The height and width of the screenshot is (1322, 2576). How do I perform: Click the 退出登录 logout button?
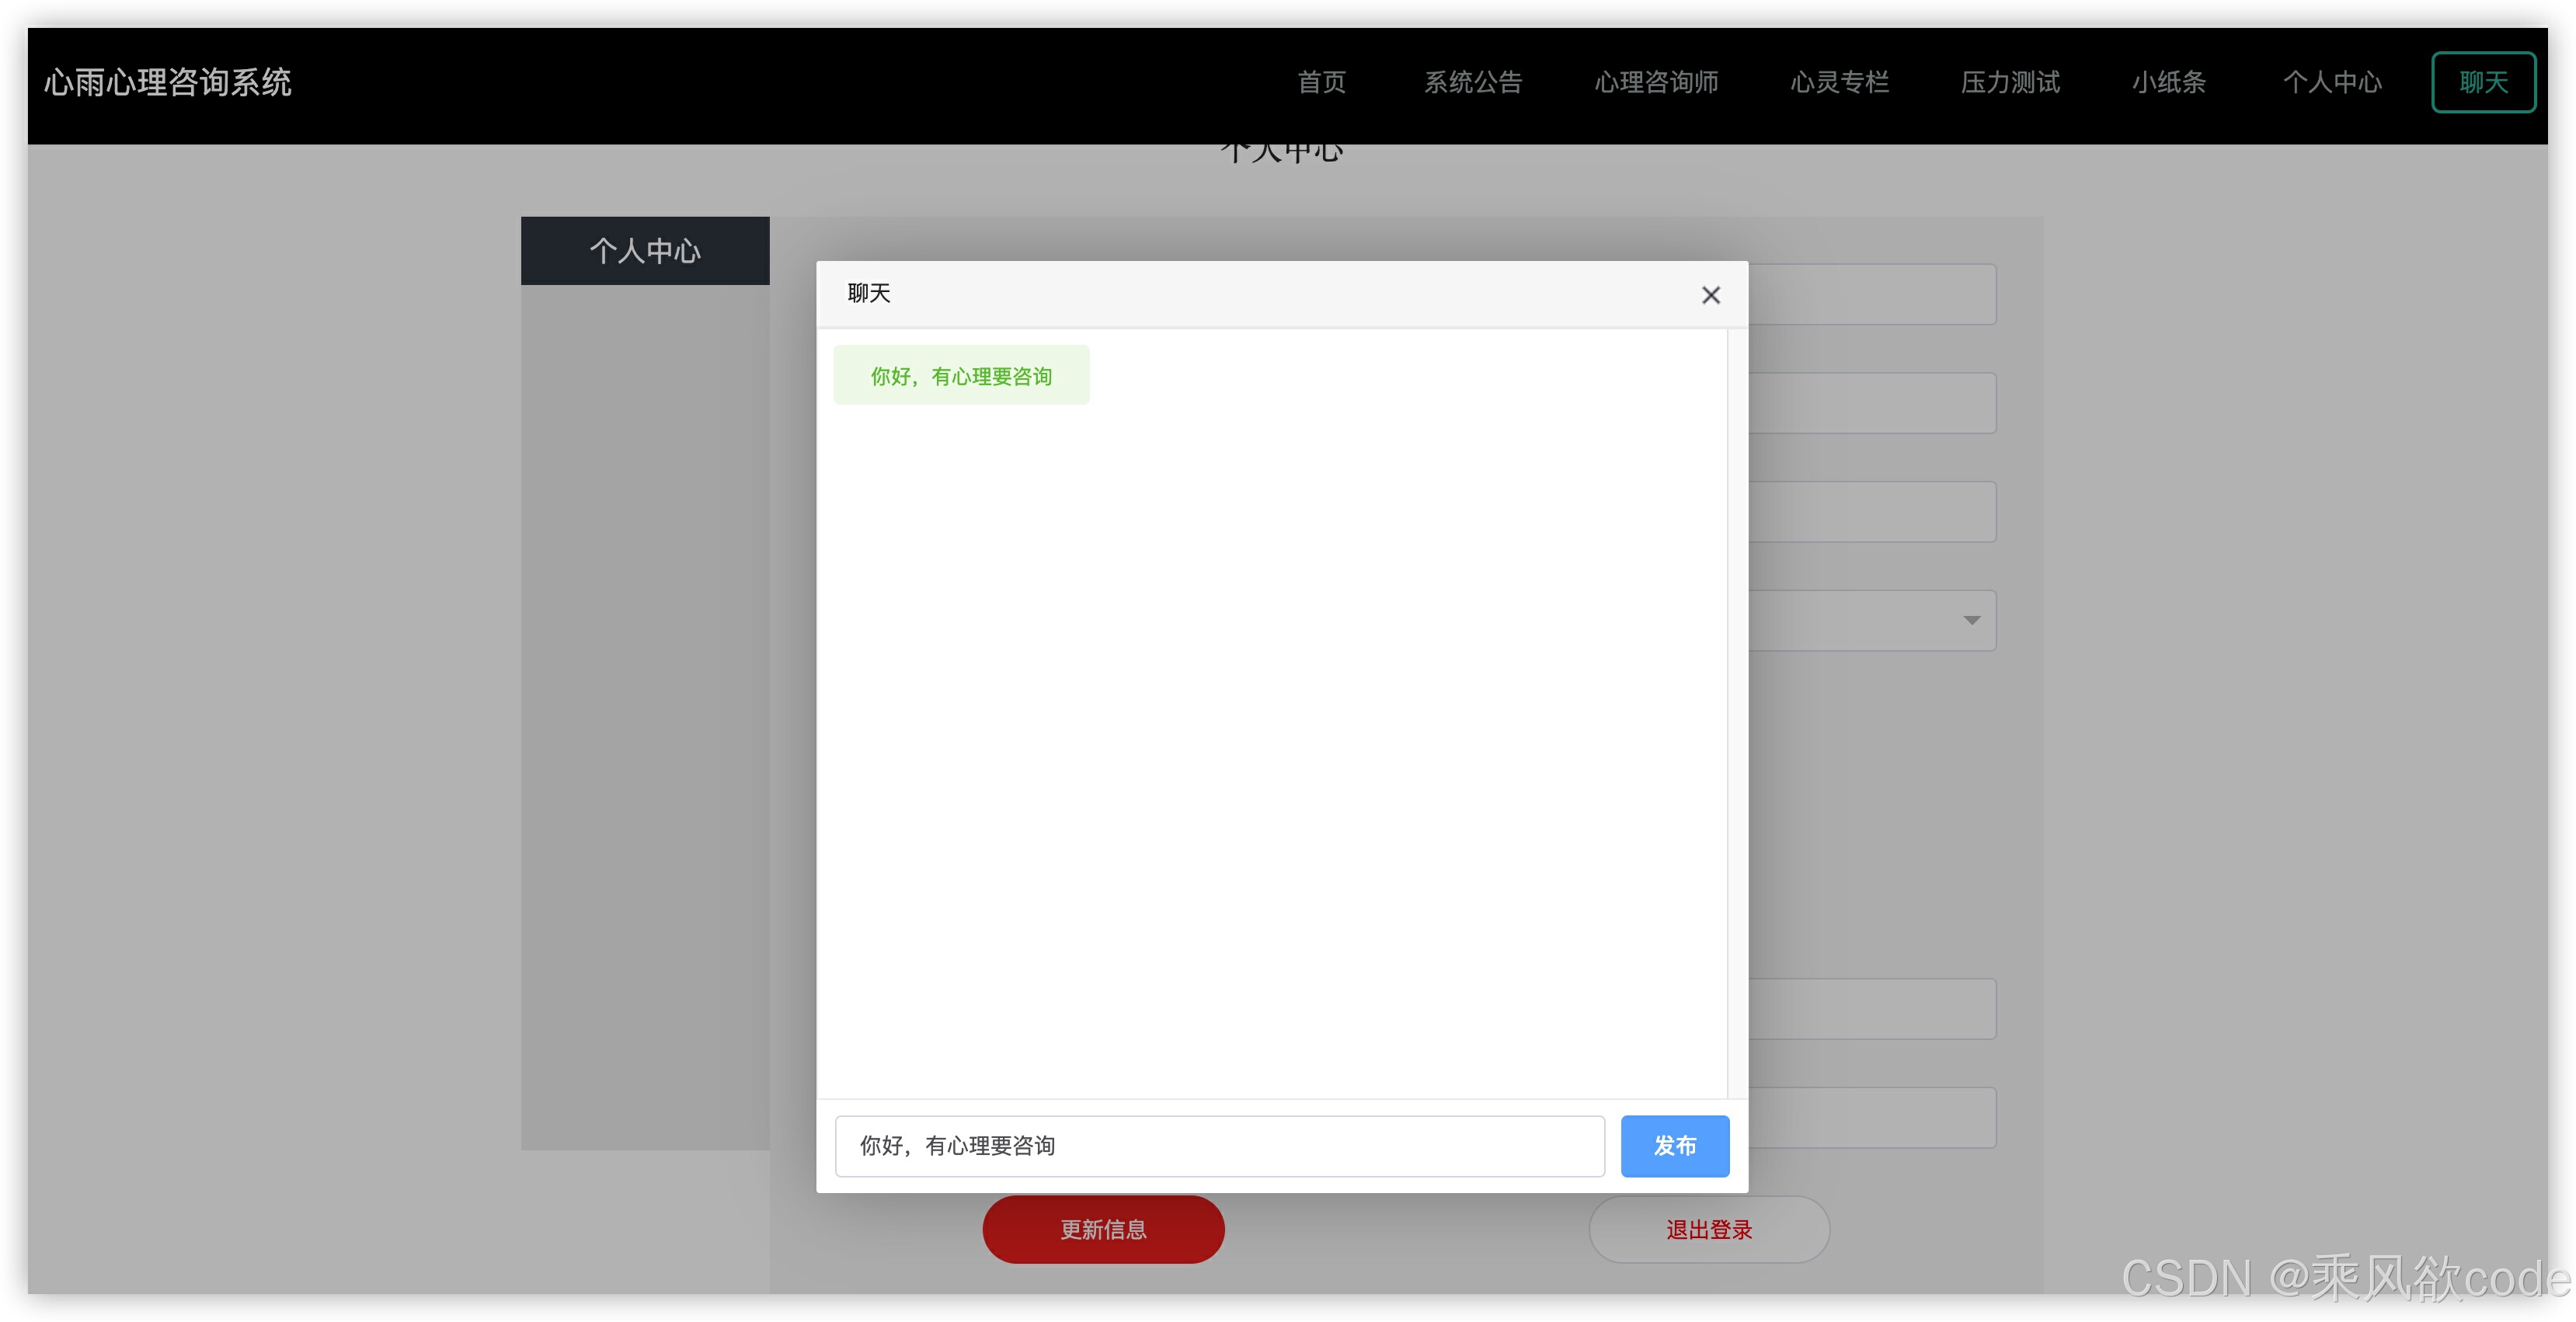point(1709,1229)
